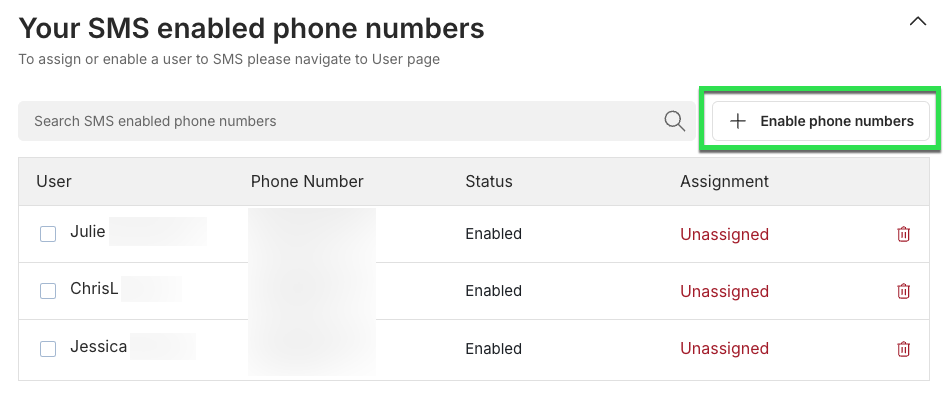The height and width of the screenshot is (396, 945).
Task: Click the Enable phone numbers button
Action: tap(821, 121)
